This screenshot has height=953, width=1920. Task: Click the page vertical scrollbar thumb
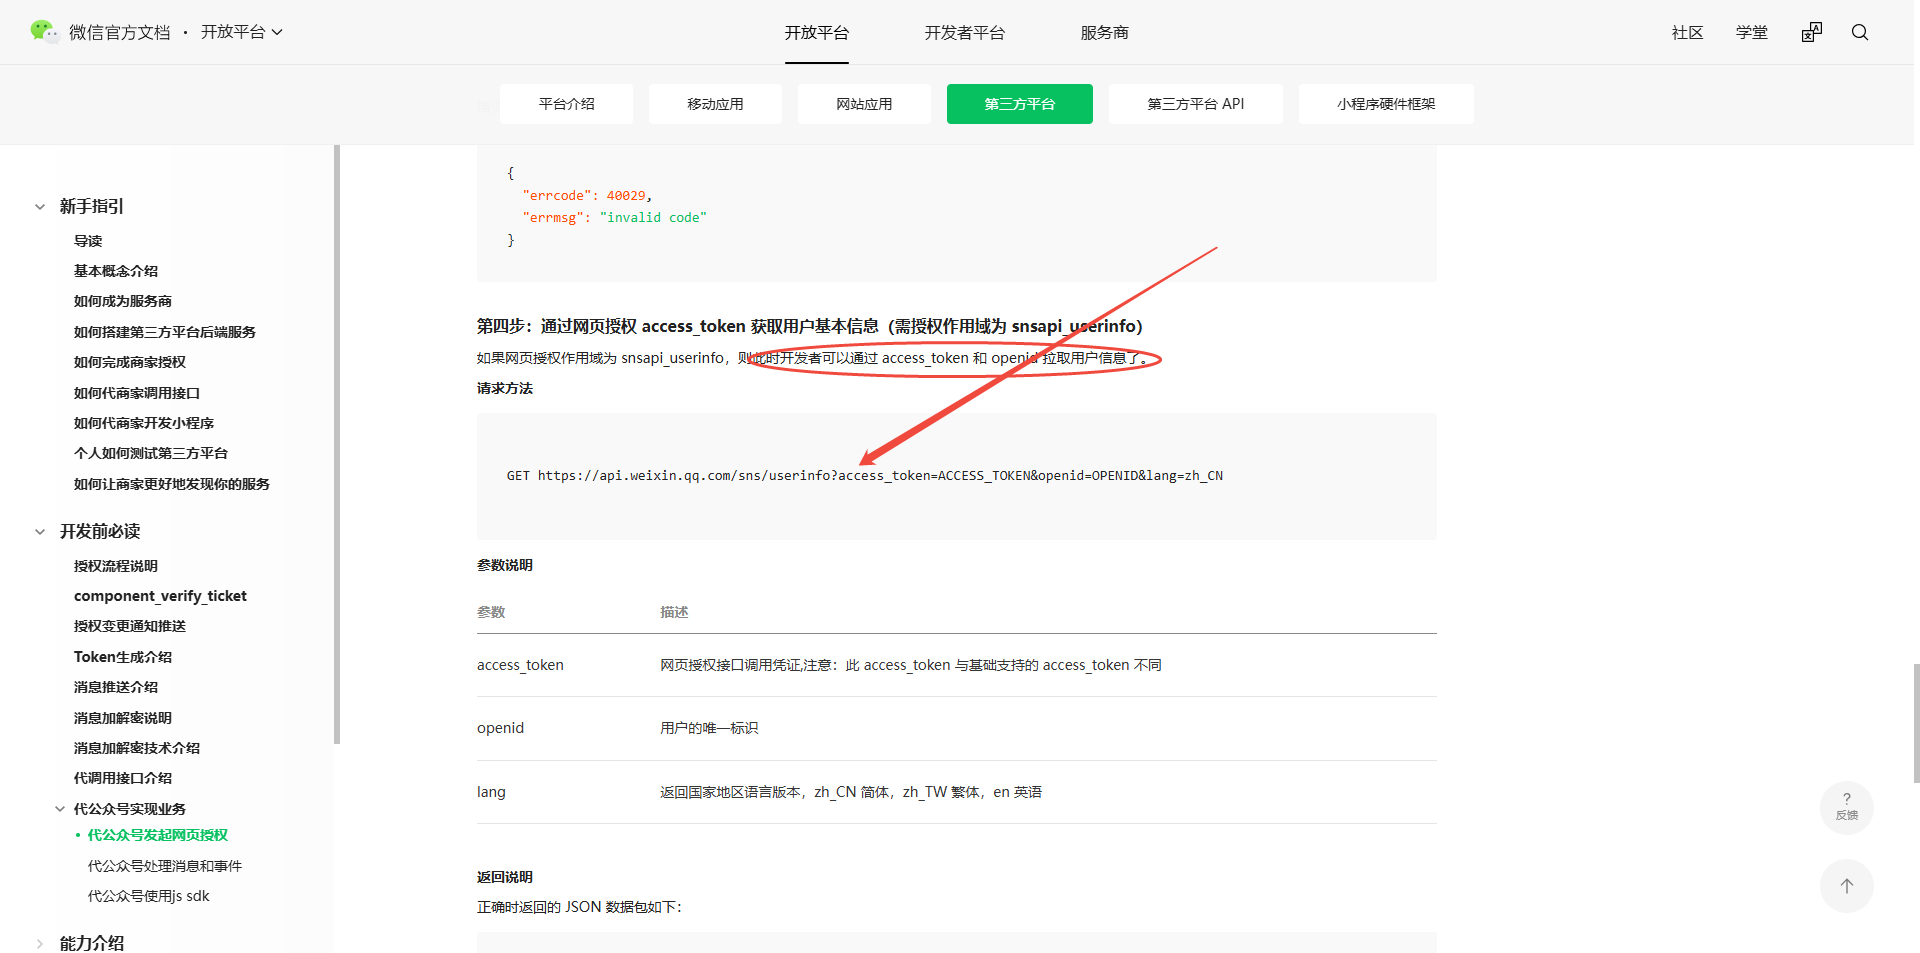(1916, 723)
